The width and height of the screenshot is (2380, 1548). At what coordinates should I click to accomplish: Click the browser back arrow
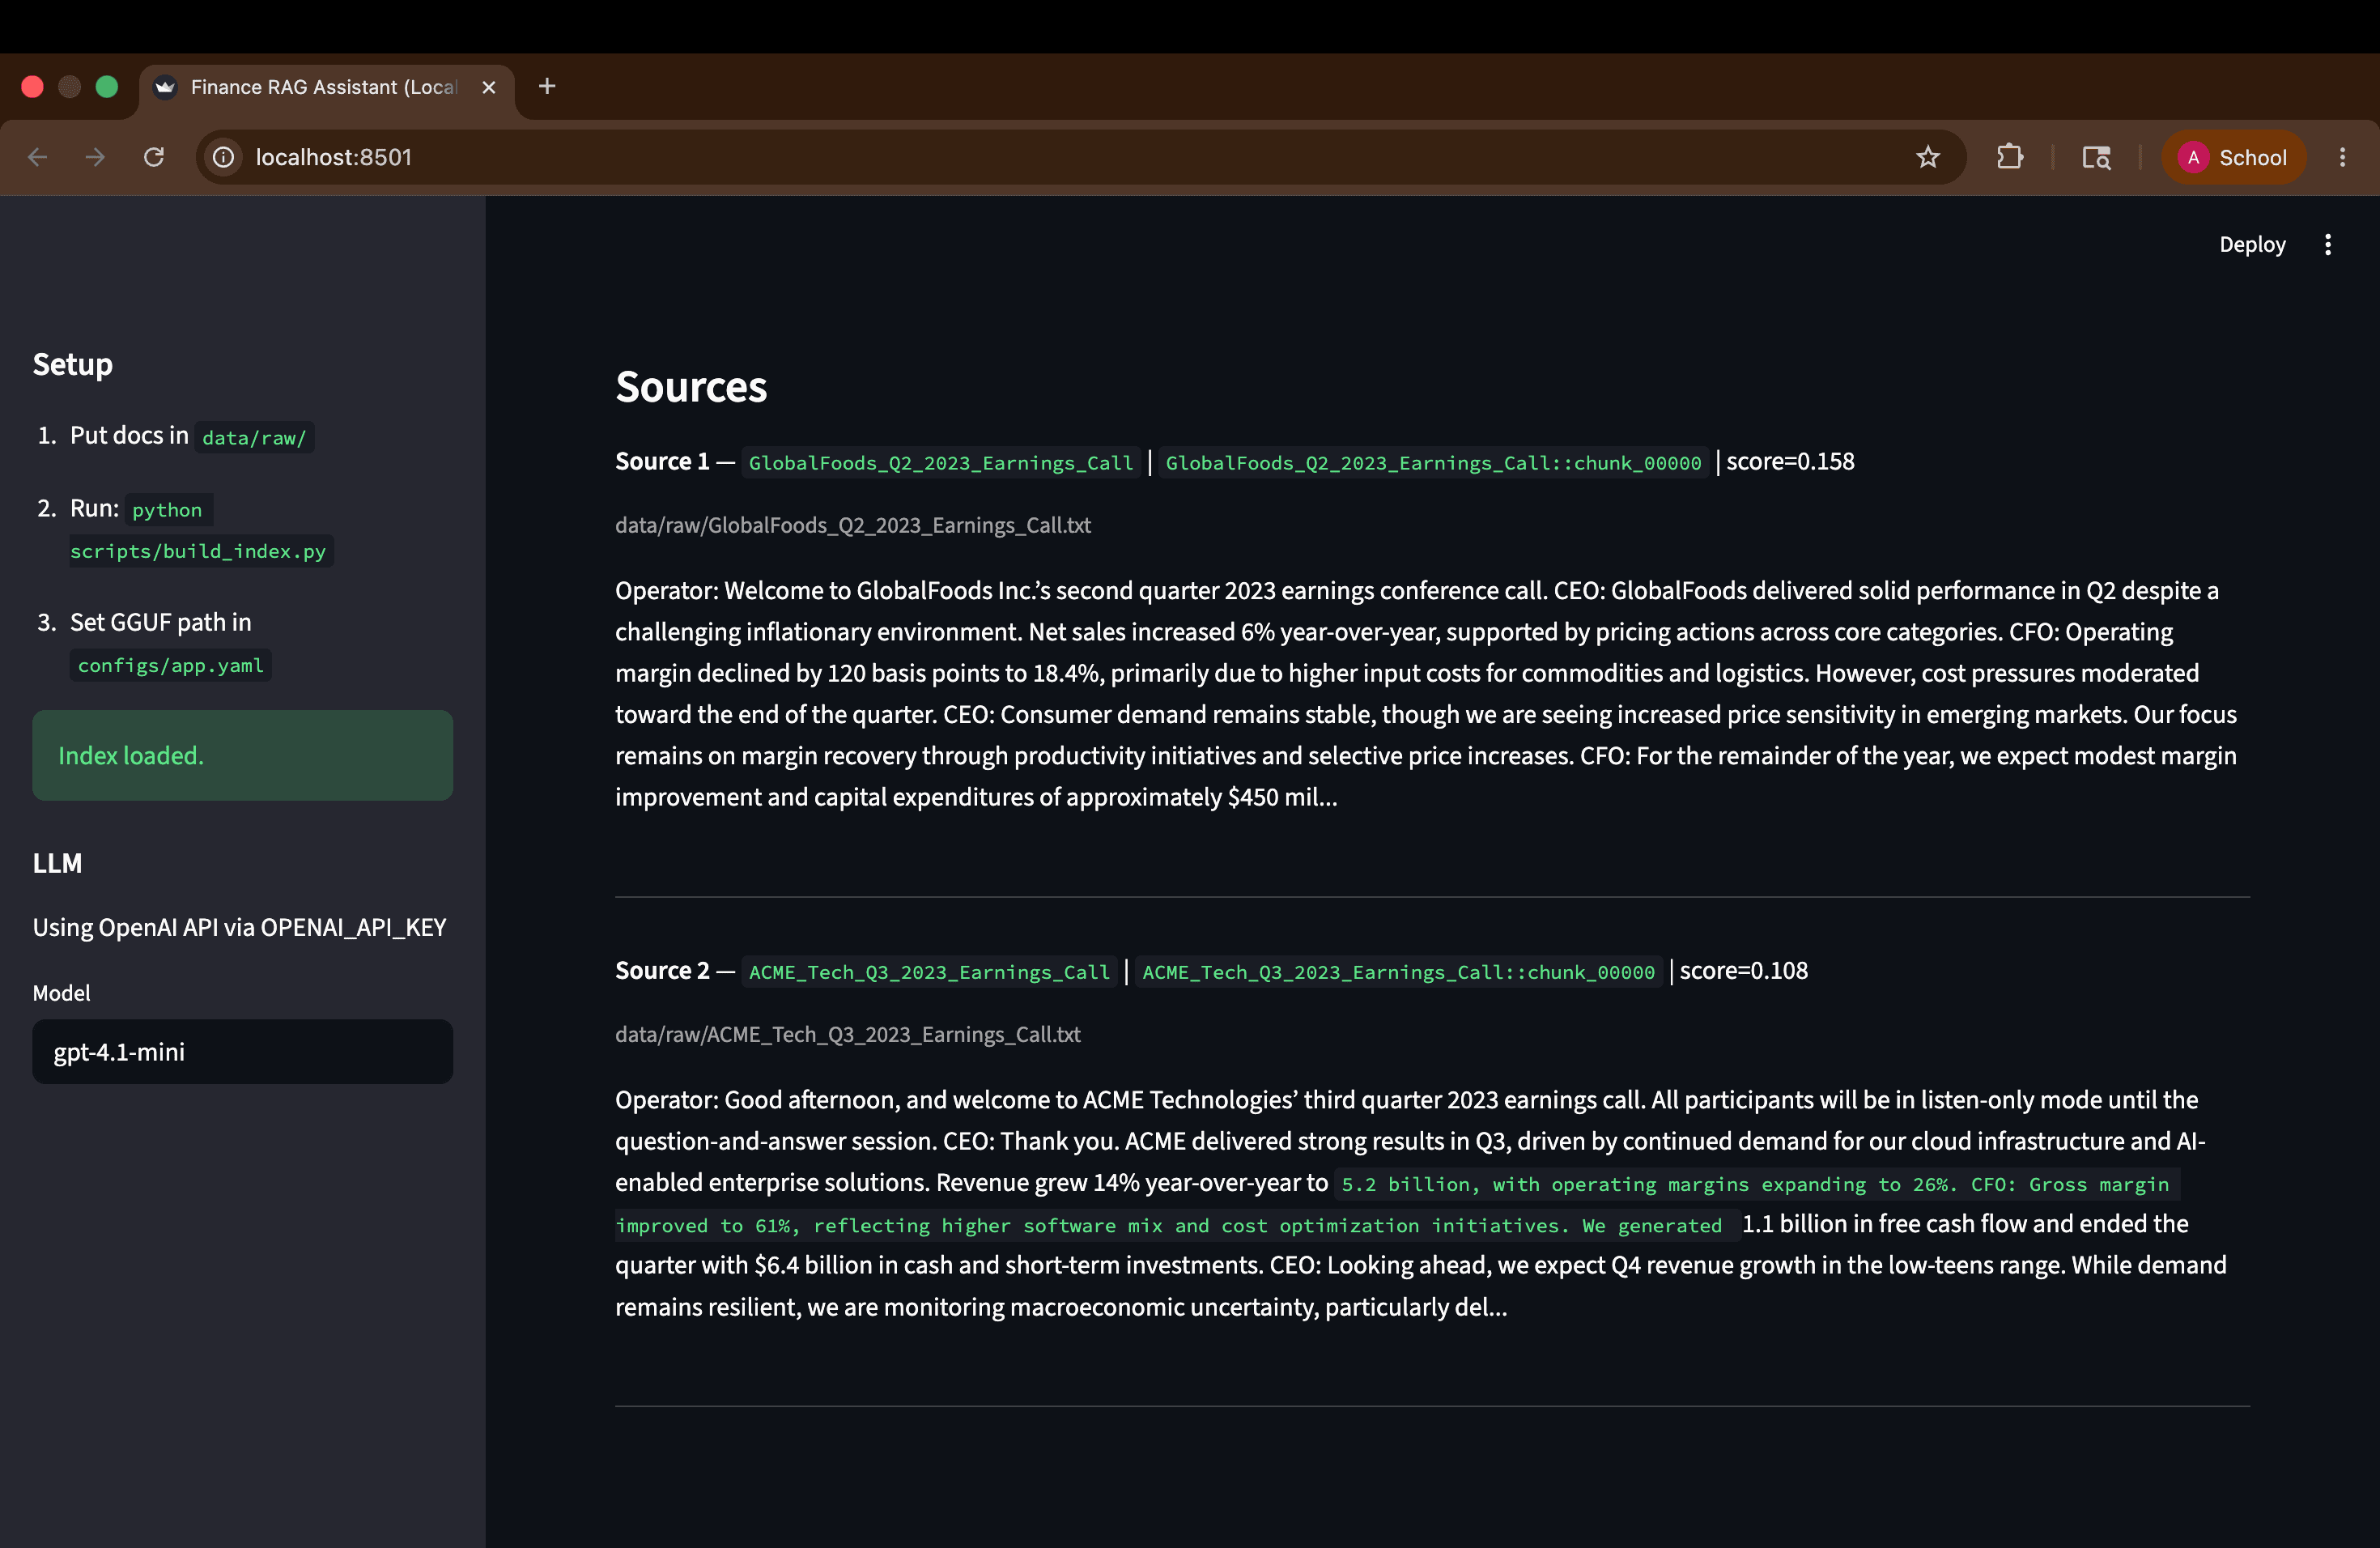[37, 157]
